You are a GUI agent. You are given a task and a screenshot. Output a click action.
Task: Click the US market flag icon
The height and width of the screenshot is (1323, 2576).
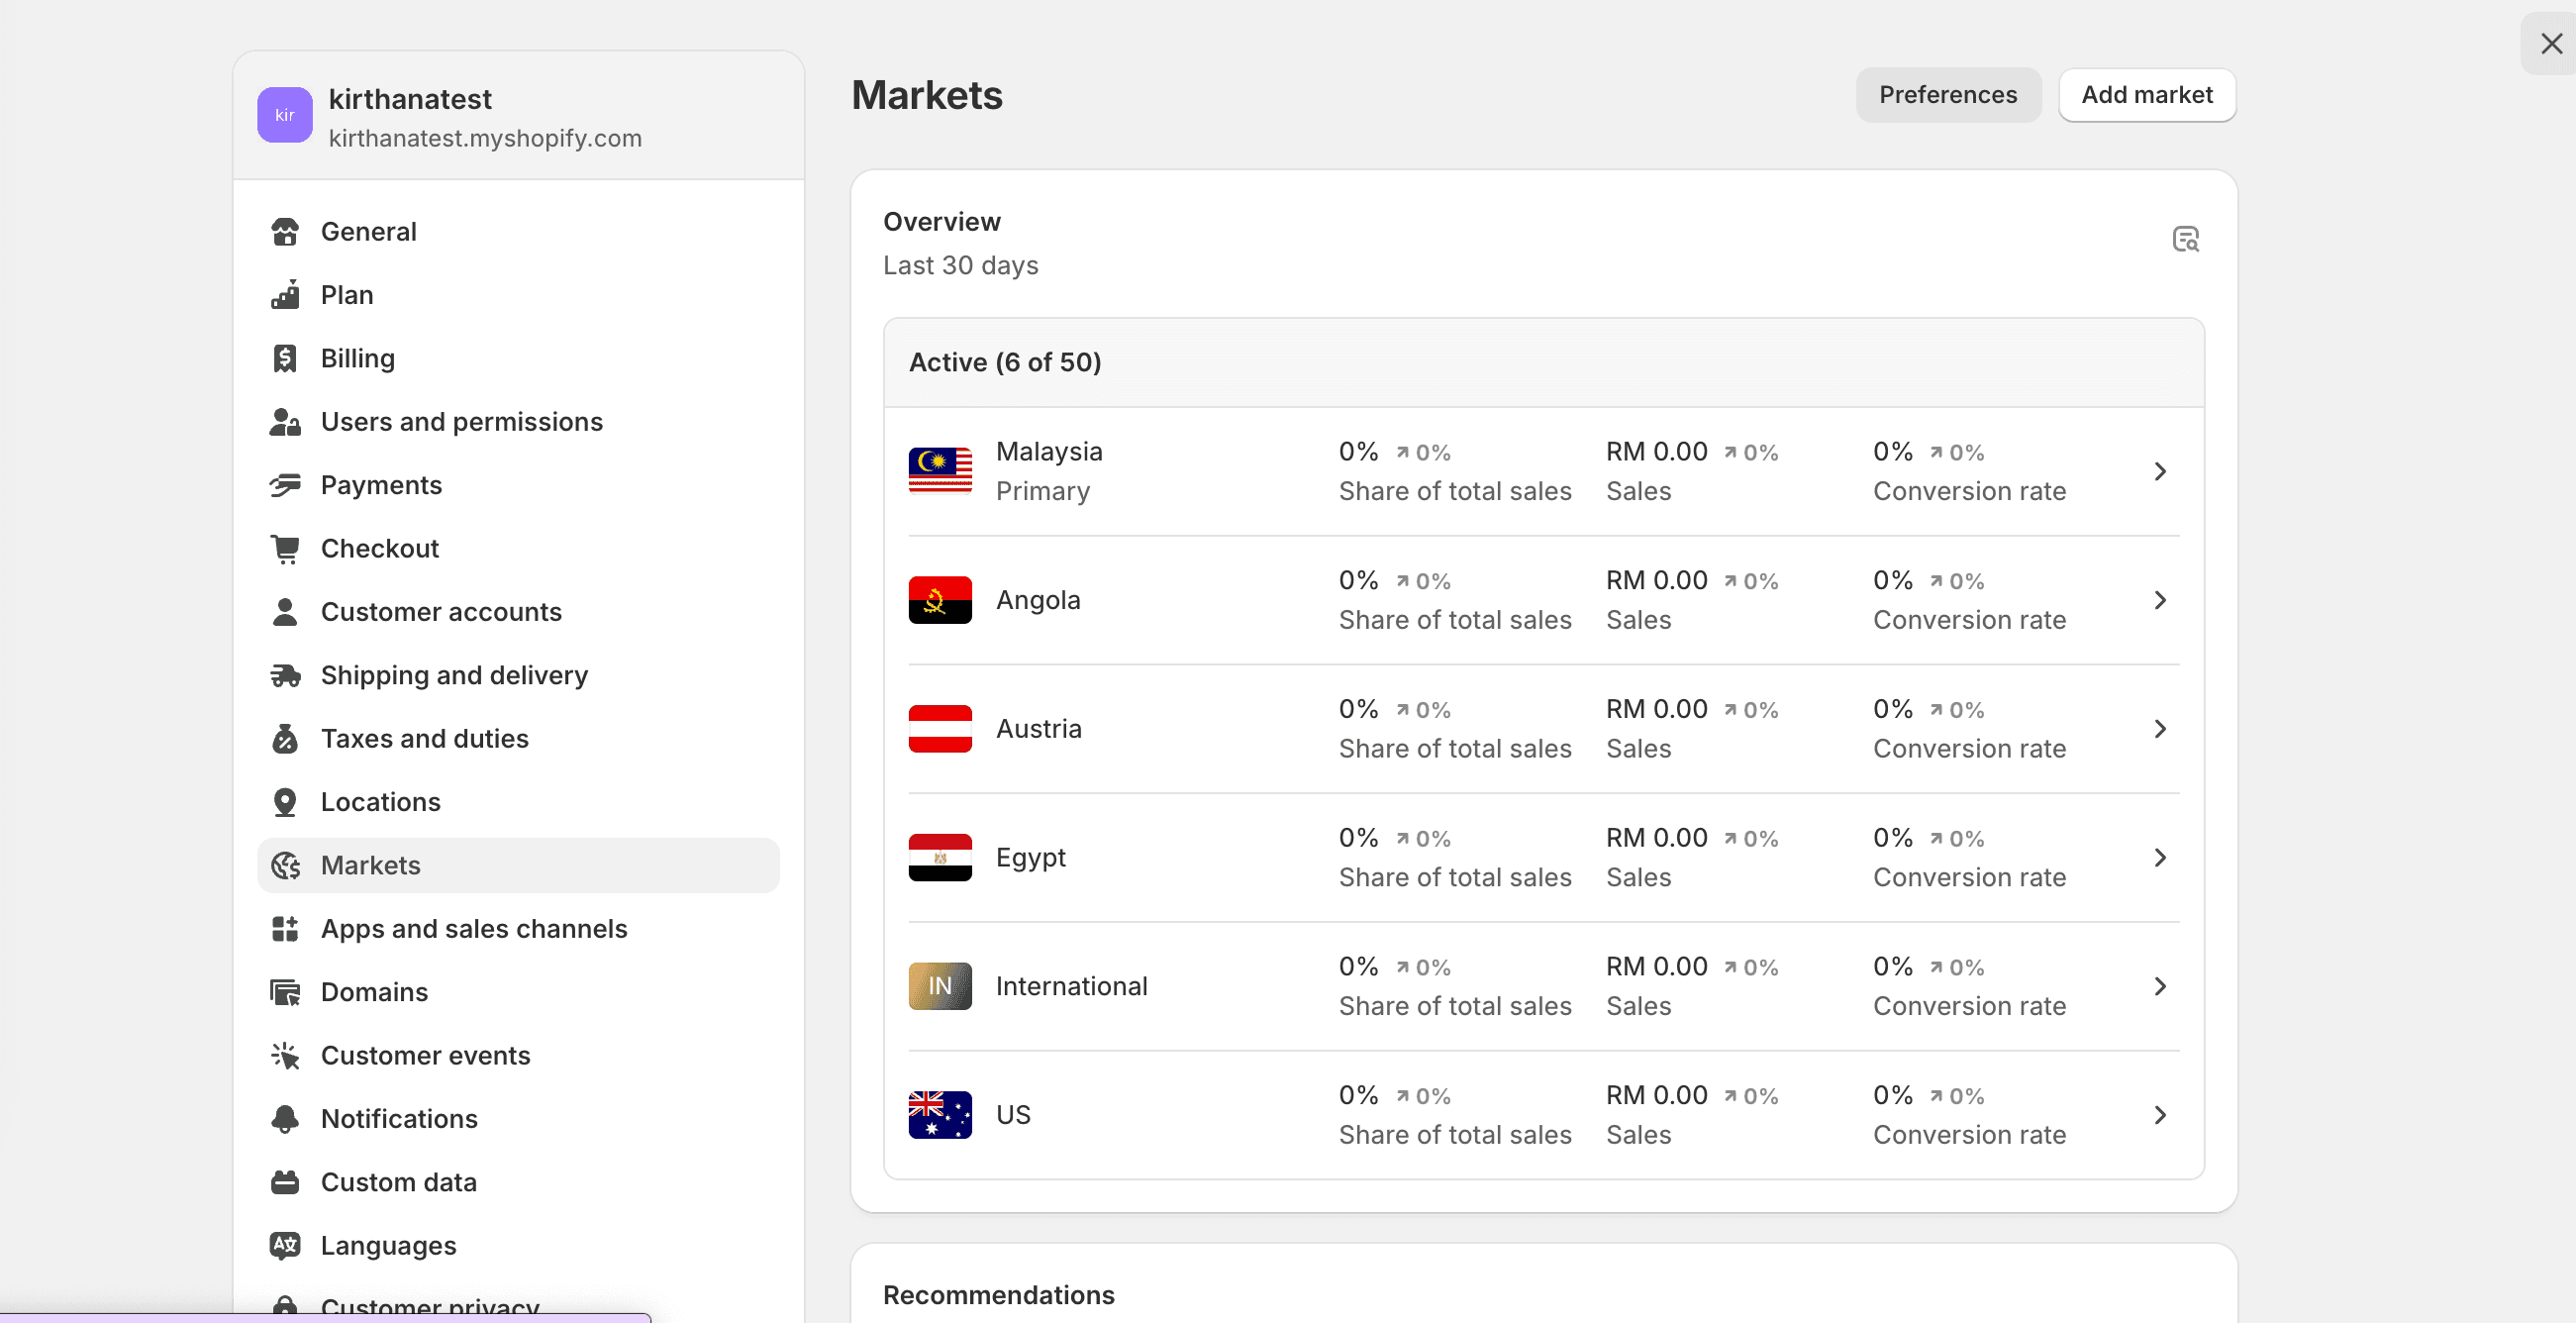coord(940,1115)
